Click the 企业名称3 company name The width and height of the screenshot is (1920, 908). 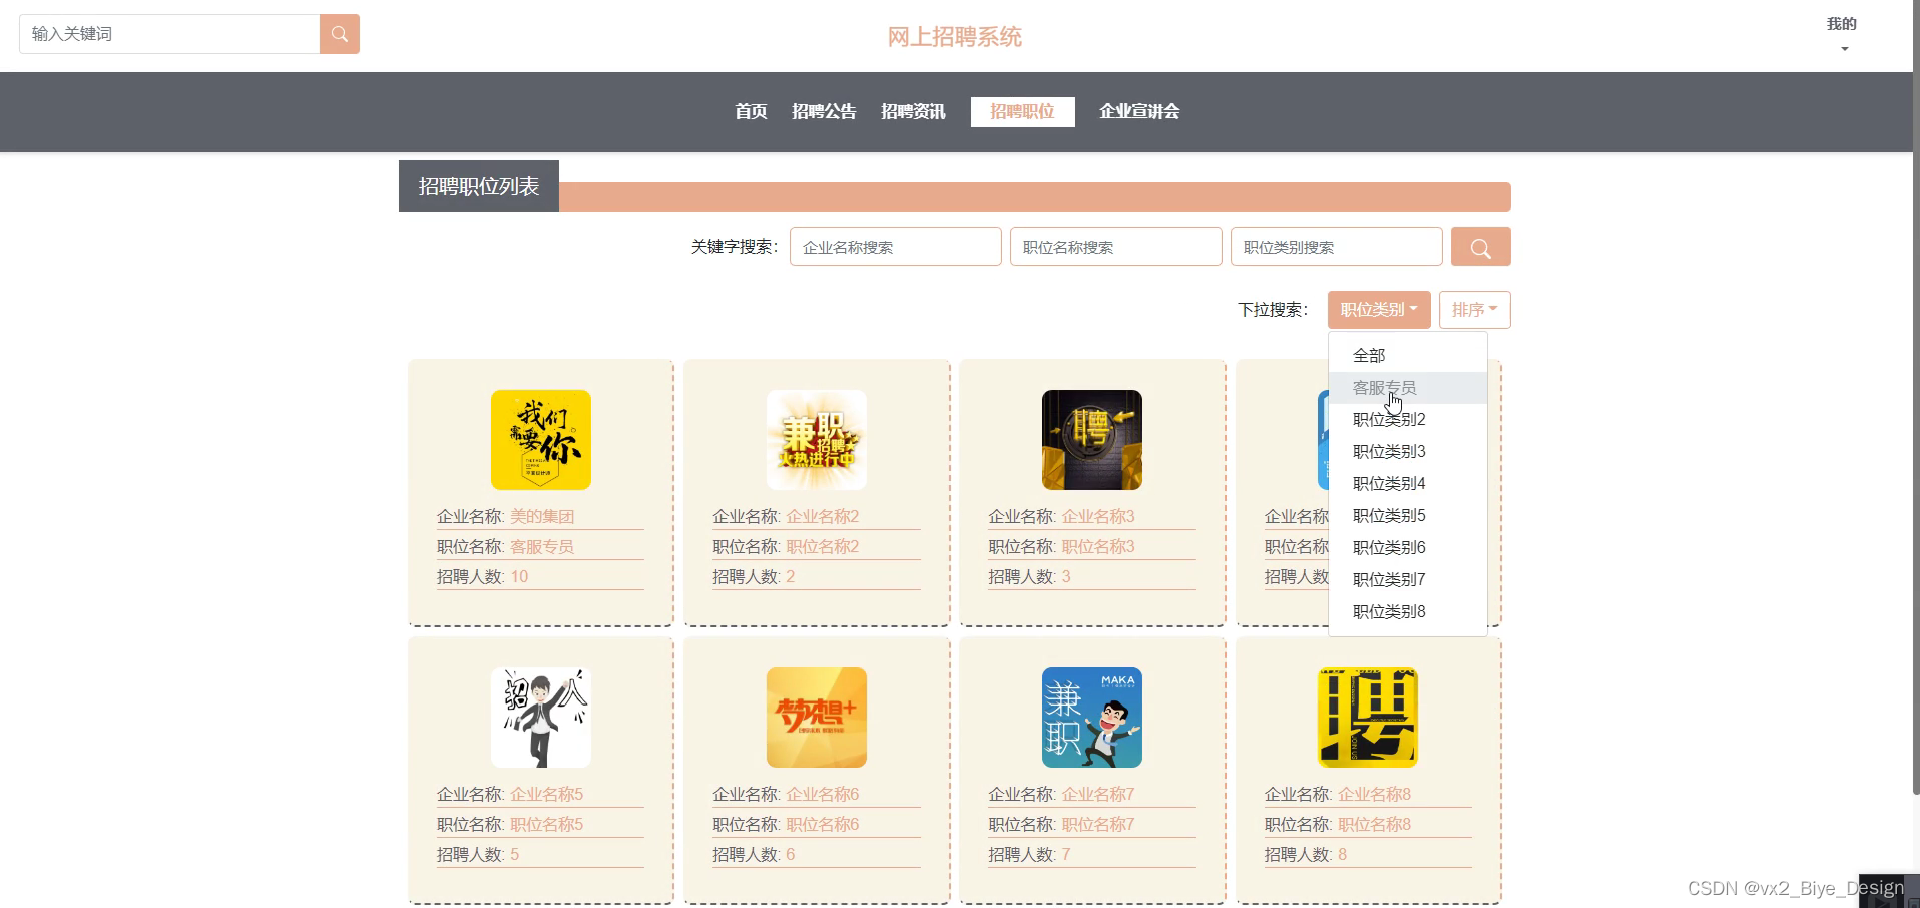coord(1098,517)
